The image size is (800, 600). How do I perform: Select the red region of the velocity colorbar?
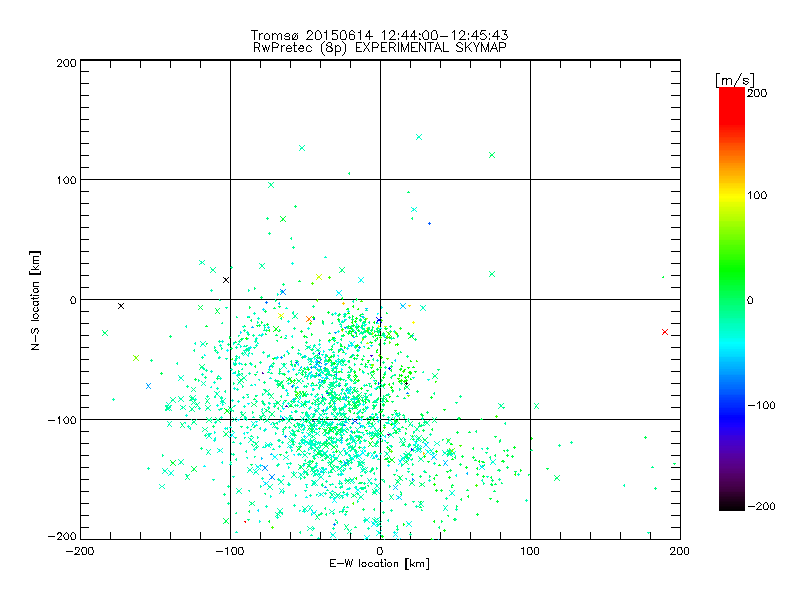pos(732,105)
